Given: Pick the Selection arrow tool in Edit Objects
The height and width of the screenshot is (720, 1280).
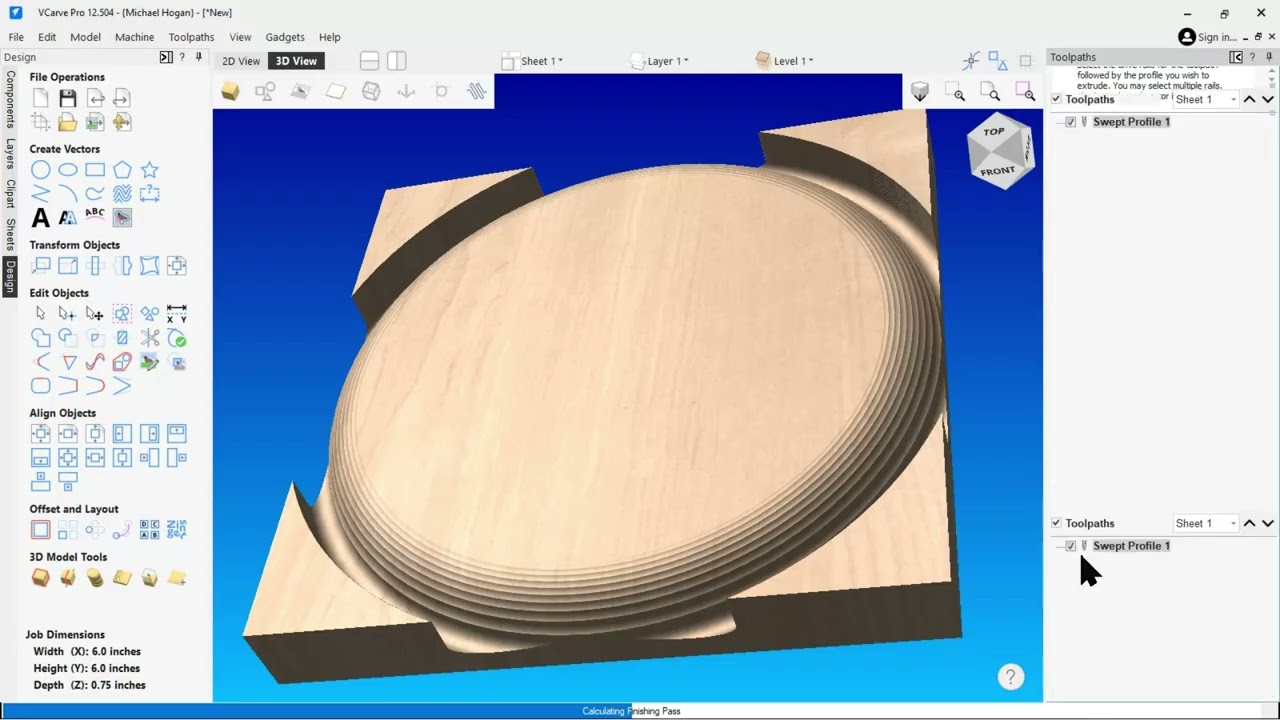Looking at the screenshot, I should click(40, 314).
